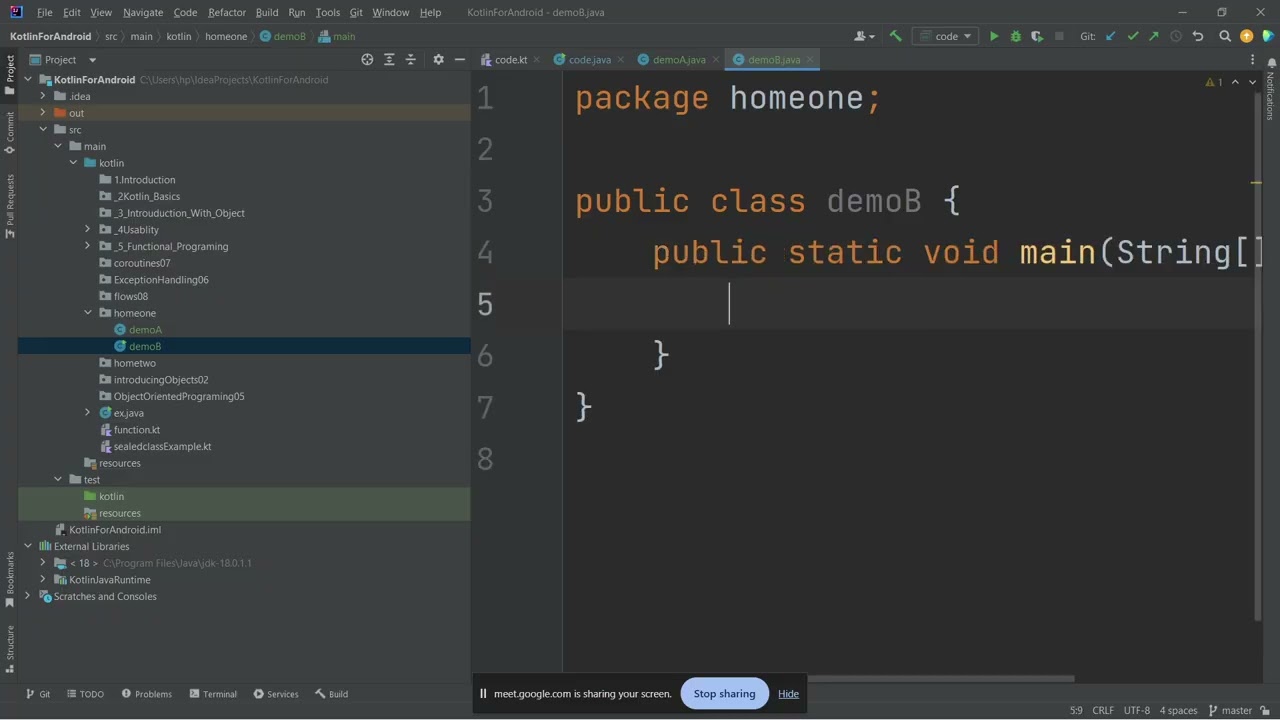Click the Debug bug icon
1280x720 pixels.
click(x=1015, y=36)
